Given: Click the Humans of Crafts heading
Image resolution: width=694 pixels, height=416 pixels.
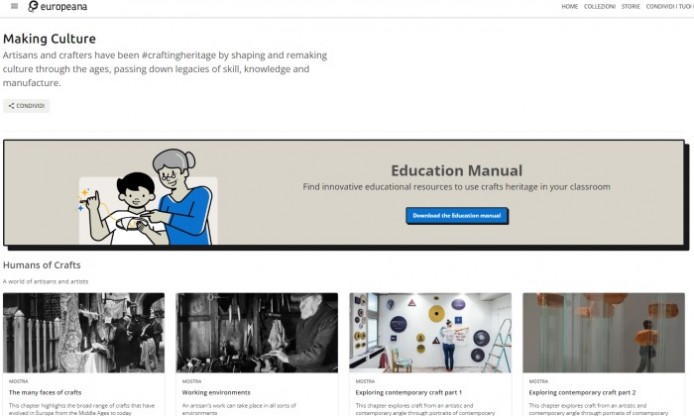Looking at the screenshot, I should pos(42,265).
